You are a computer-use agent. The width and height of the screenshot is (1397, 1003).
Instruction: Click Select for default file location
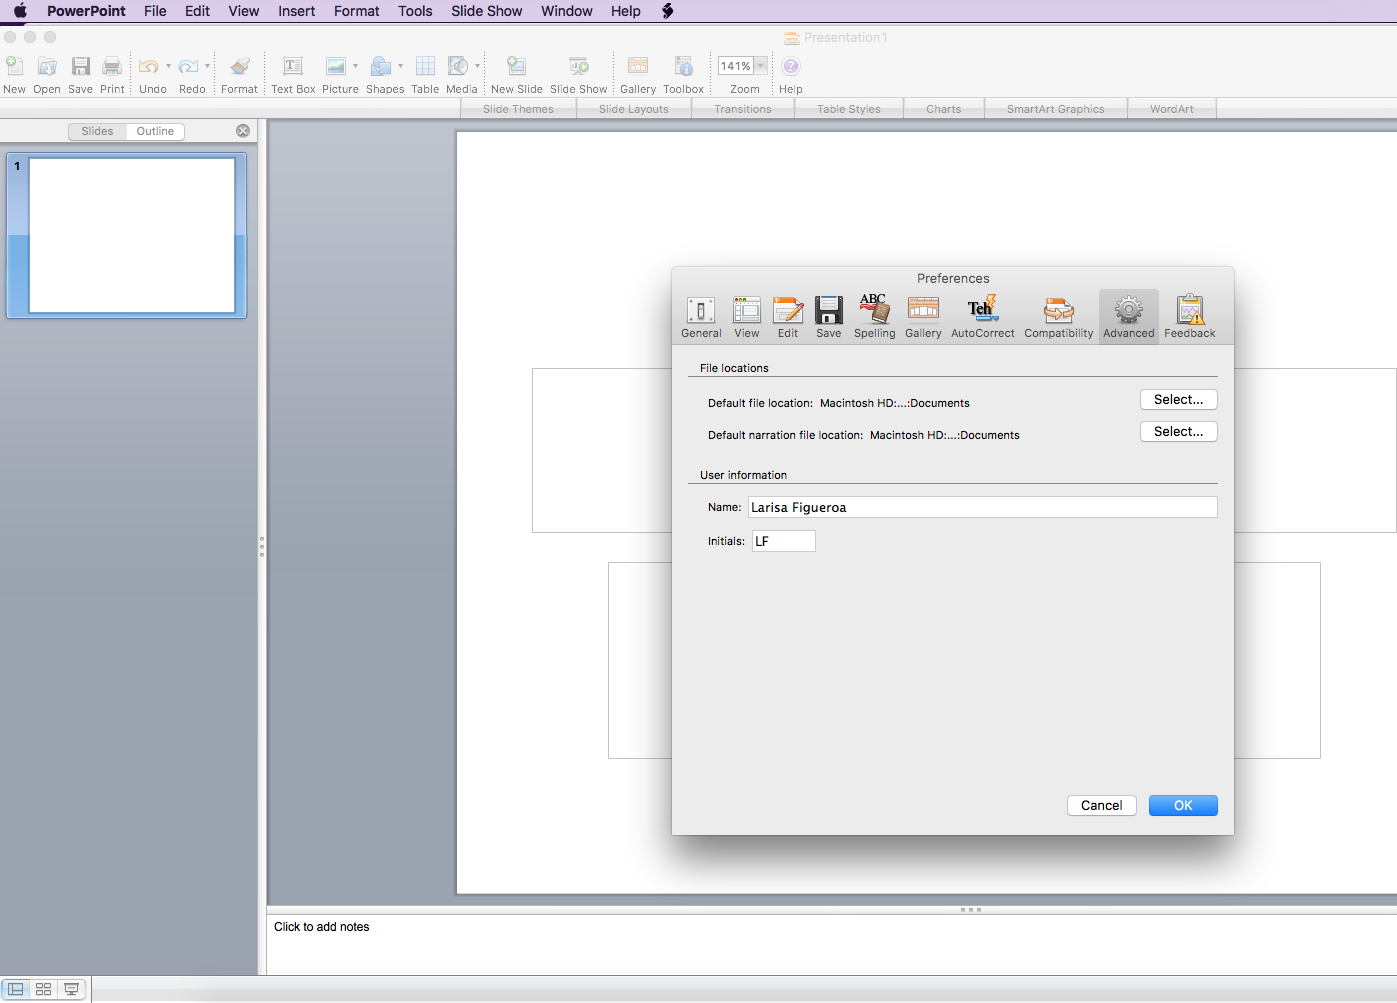(1179, 400)
